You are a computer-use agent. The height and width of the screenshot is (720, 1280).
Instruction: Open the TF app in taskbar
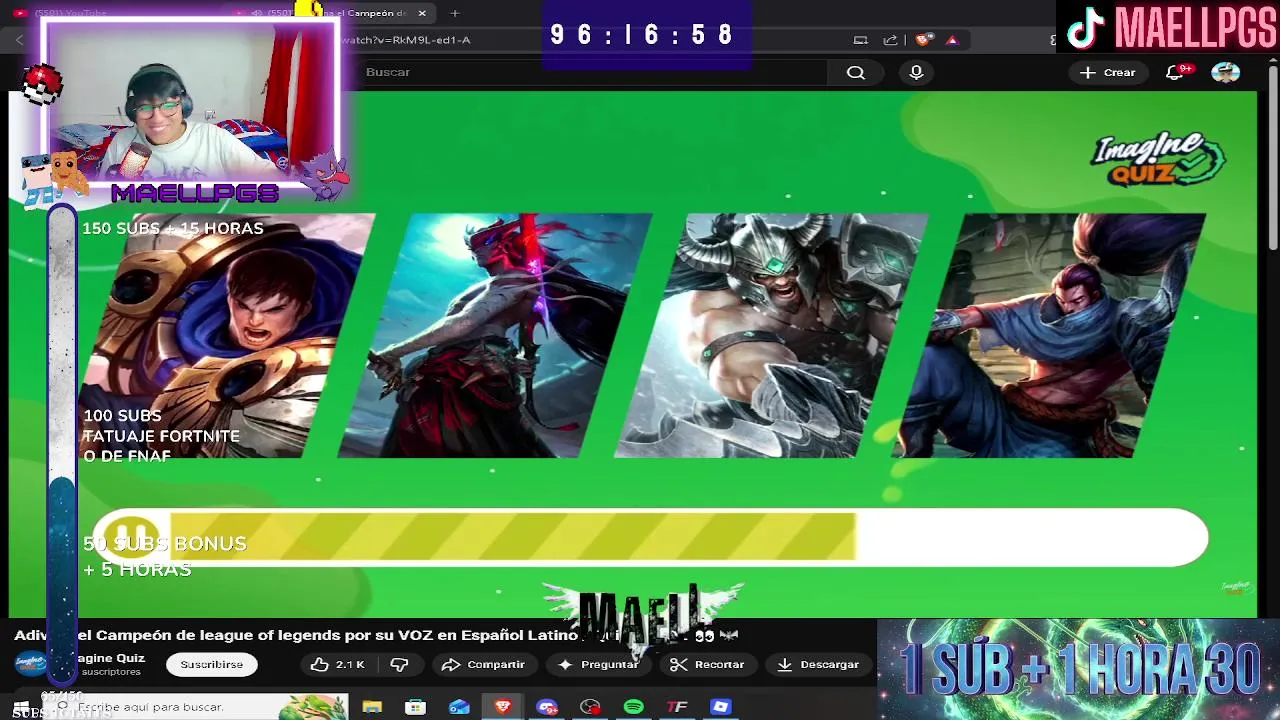(677, 707)
